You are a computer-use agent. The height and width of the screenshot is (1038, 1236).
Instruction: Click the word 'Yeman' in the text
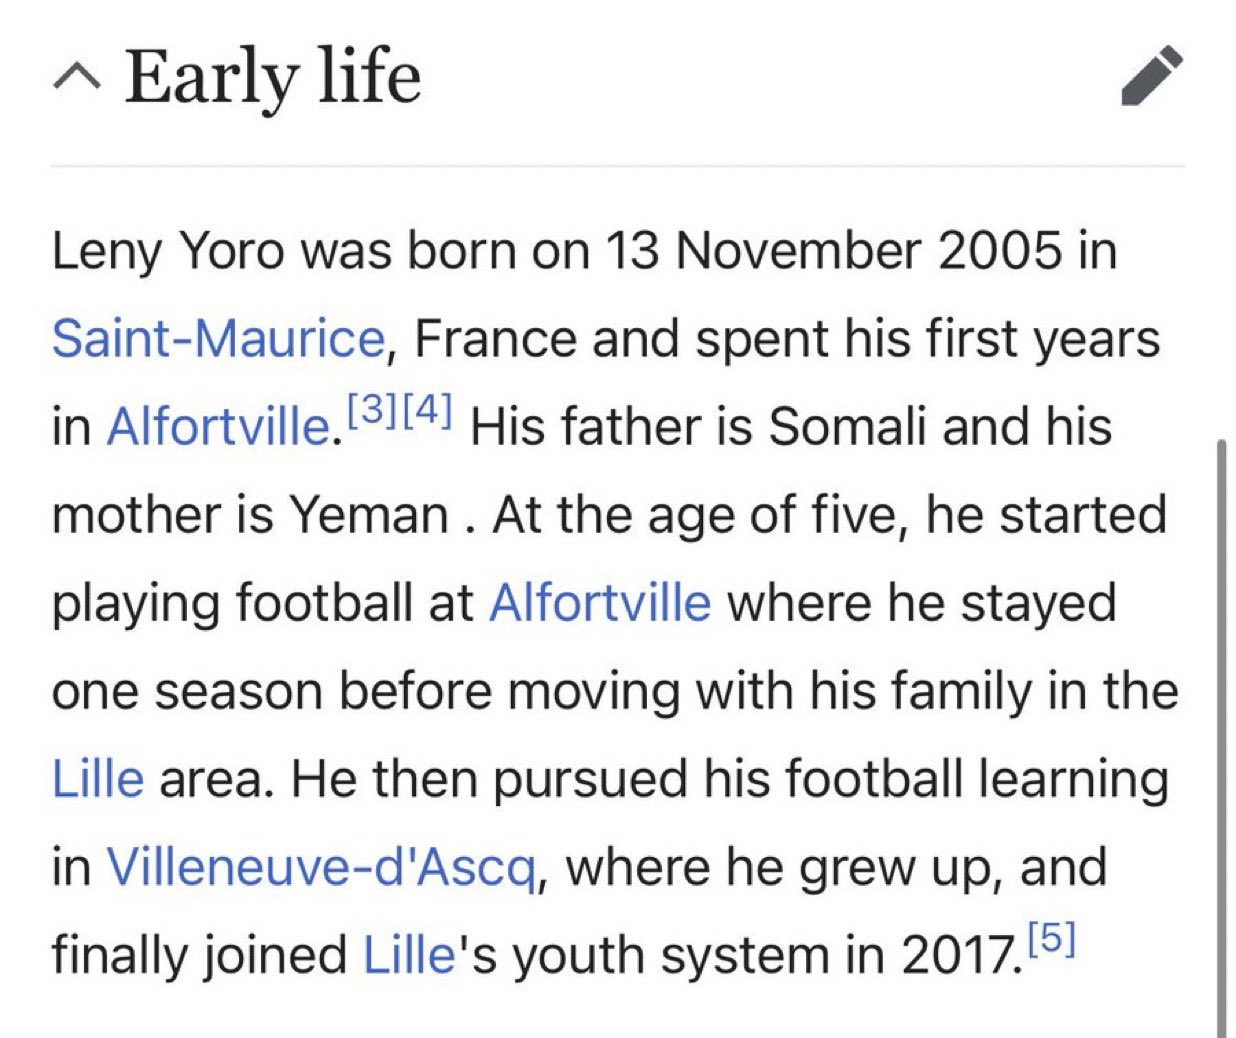(369, 515)
